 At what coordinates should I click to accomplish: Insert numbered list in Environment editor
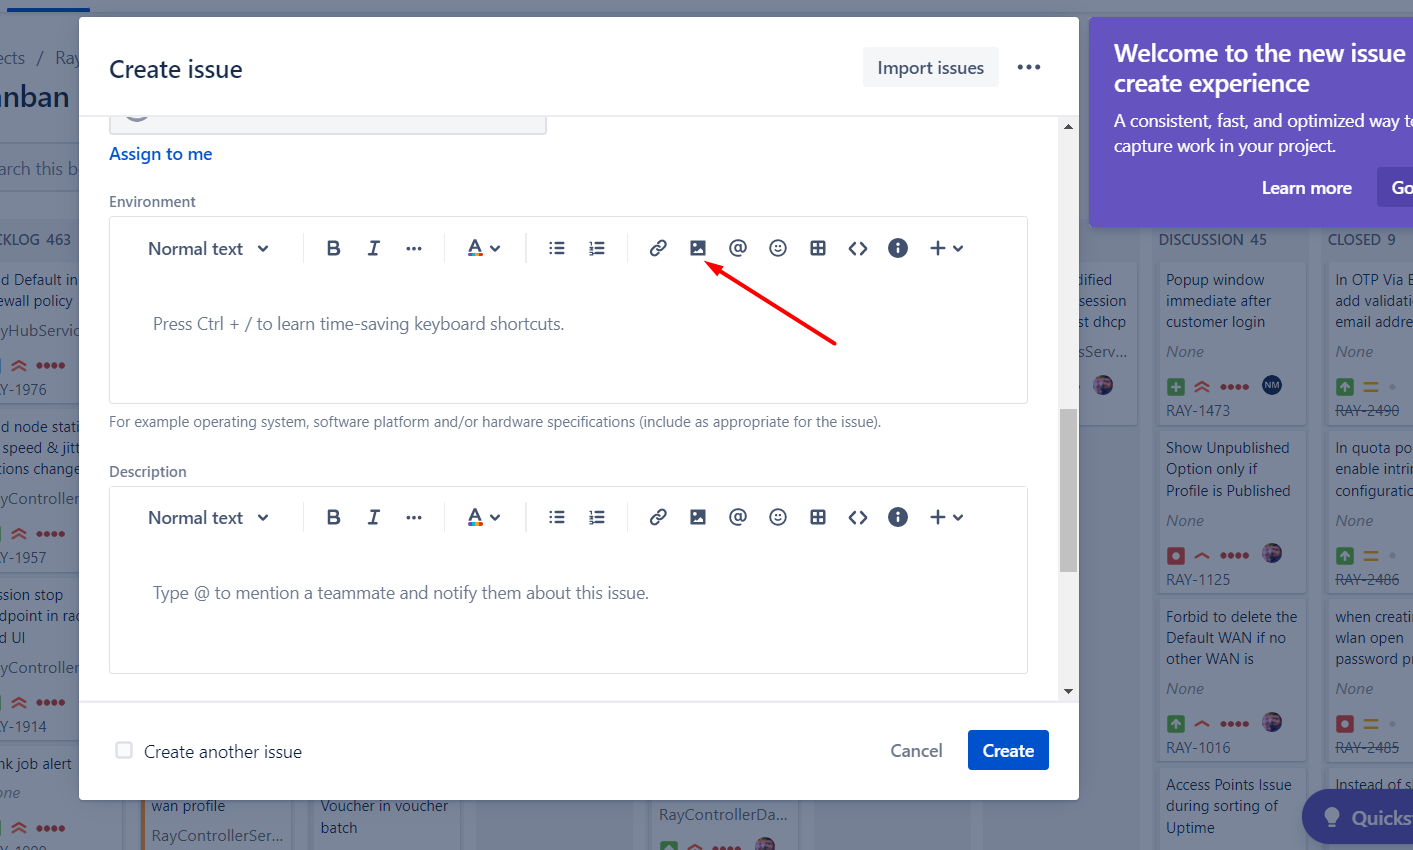point(597,248)
